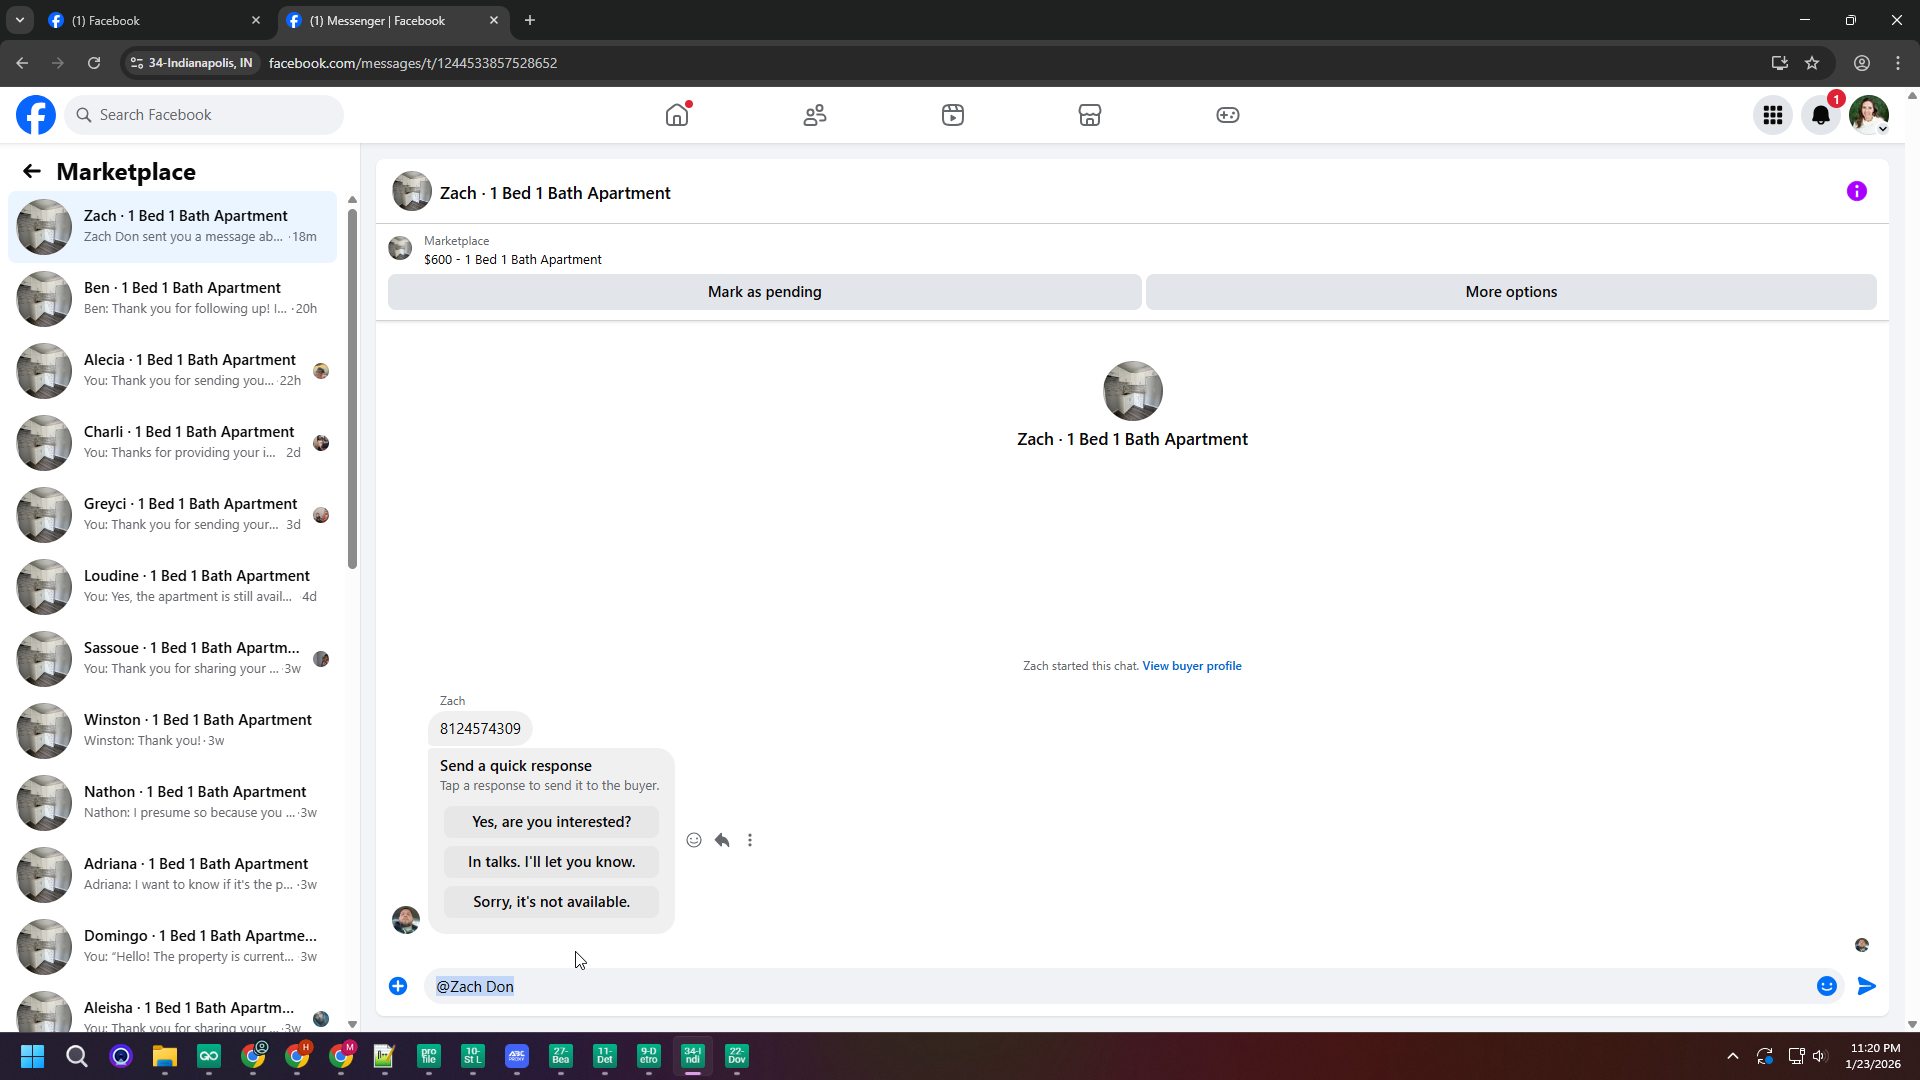React to the message with smiley icon

(694, 840)
